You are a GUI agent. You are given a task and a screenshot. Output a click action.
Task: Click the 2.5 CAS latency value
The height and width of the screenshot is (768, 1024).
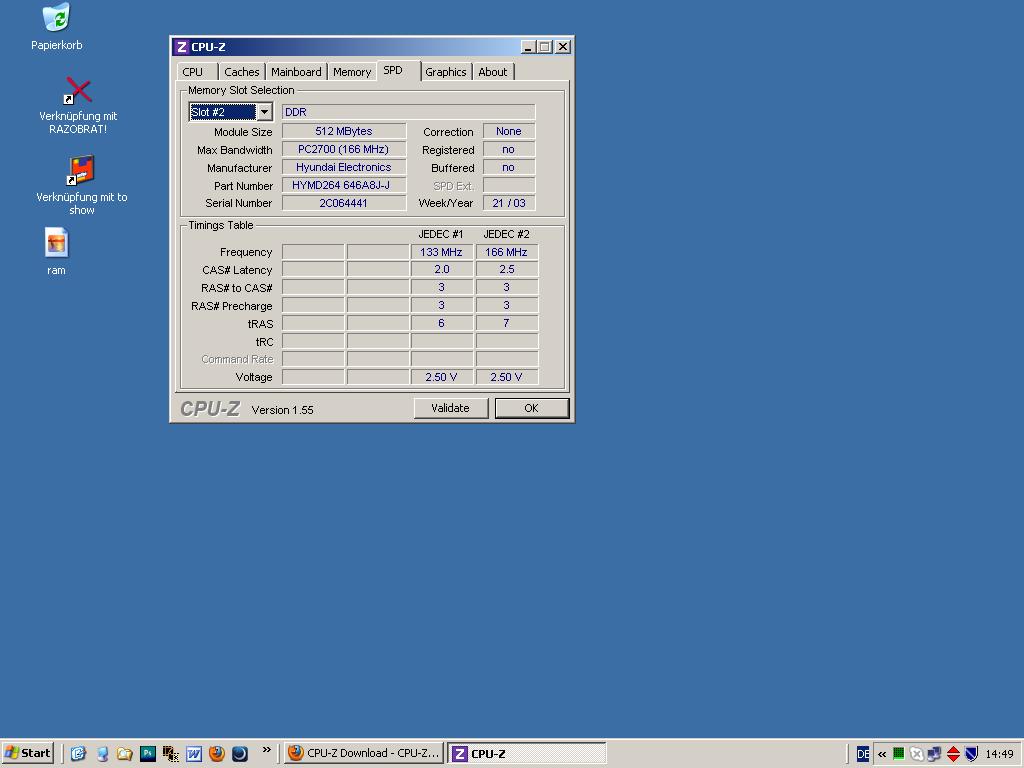tap(507, 270)
